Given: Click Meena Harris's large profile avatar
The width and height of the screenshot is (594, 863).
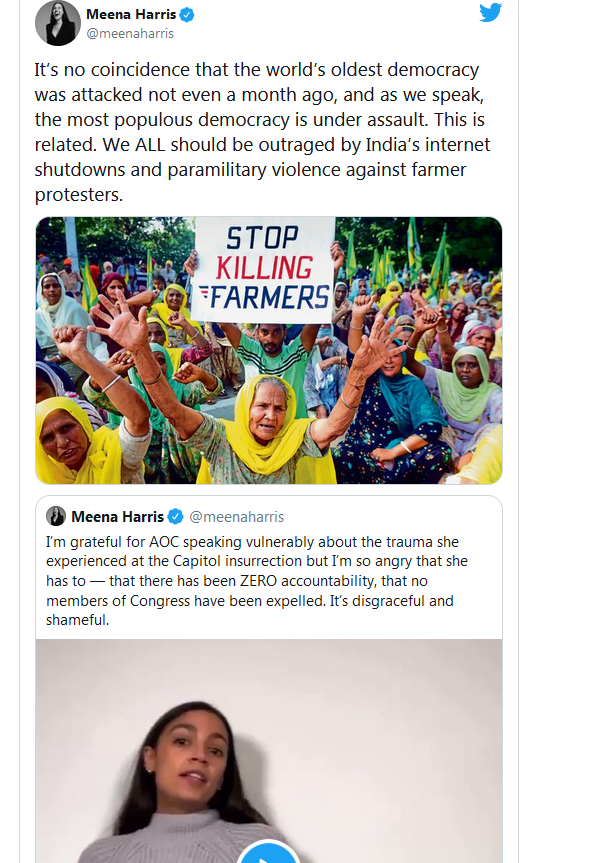Looking at the screenshot, I should click(58, 23).
